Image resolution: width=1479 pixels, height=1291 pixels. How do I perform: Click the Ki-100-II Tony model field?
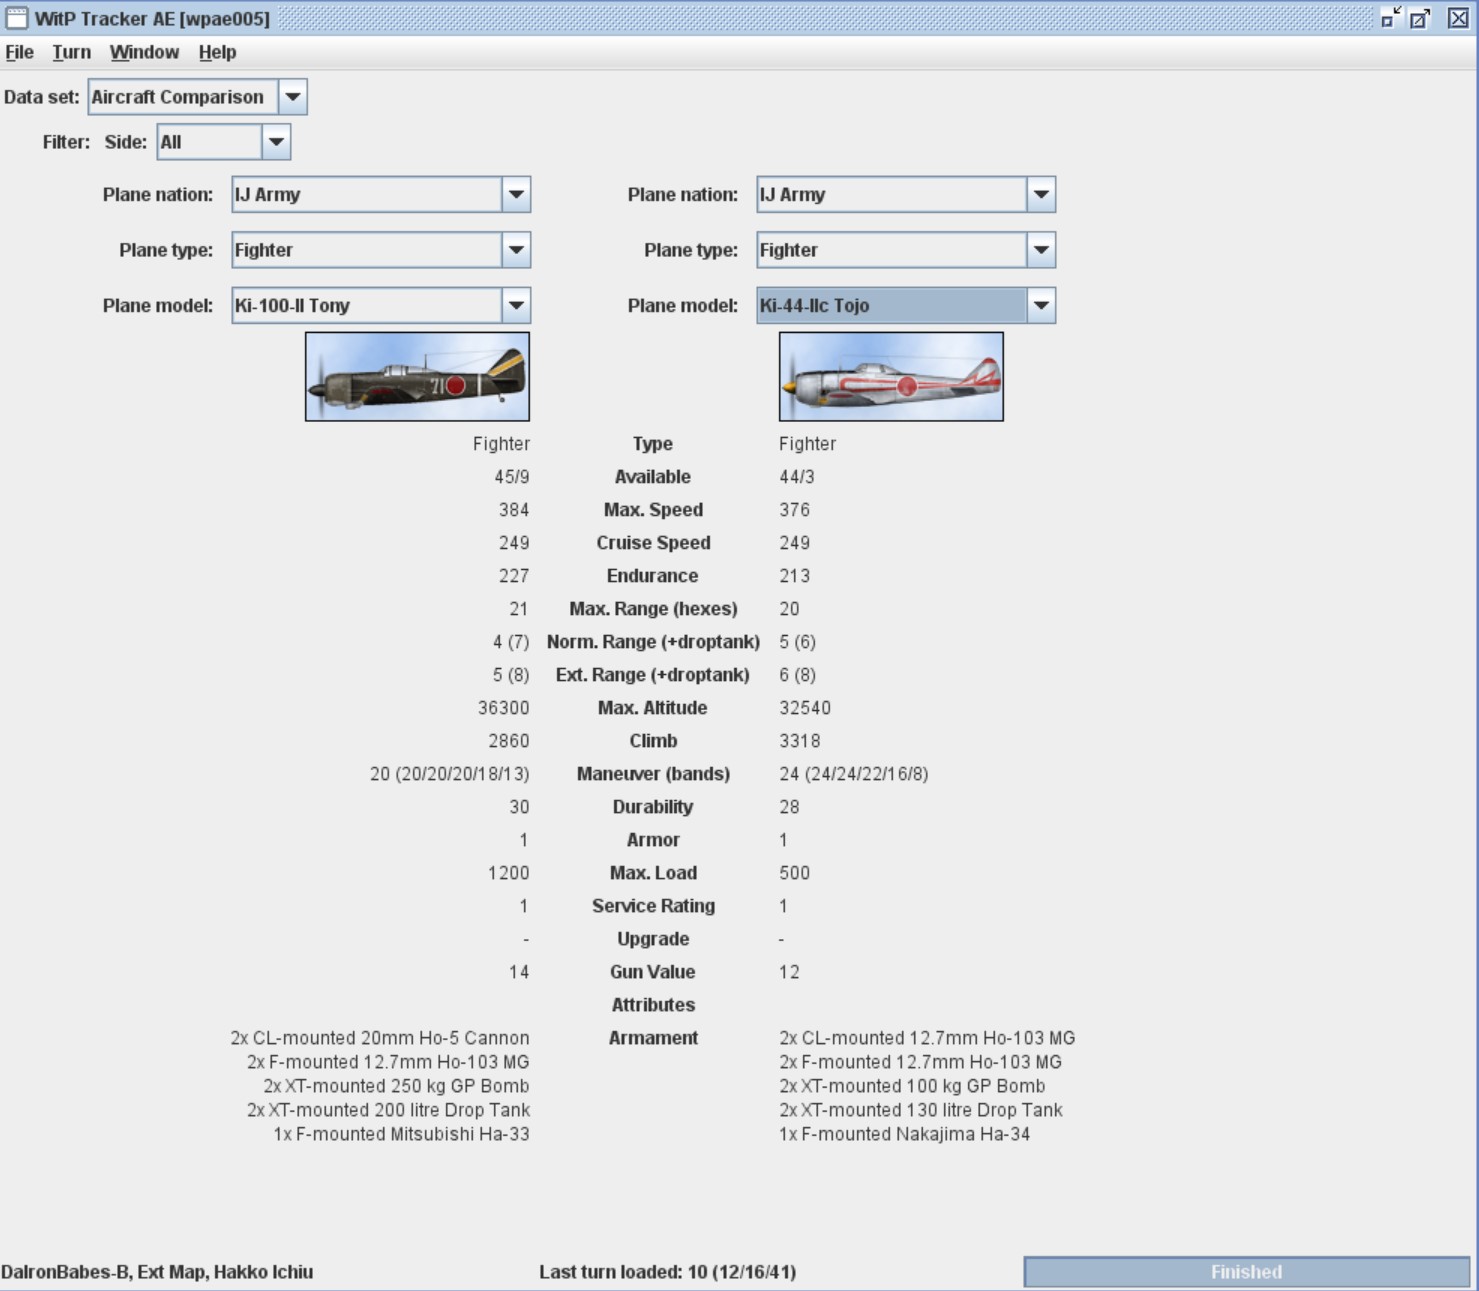click(x=367, y=306)
